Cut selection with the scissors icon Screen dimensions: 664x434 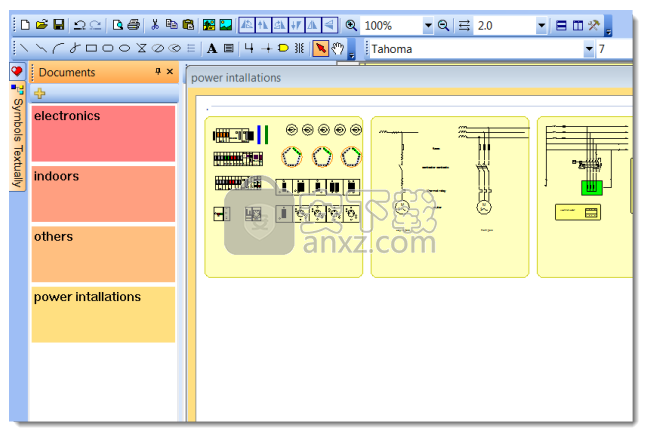pyautogui.click(x=155, y=25)
